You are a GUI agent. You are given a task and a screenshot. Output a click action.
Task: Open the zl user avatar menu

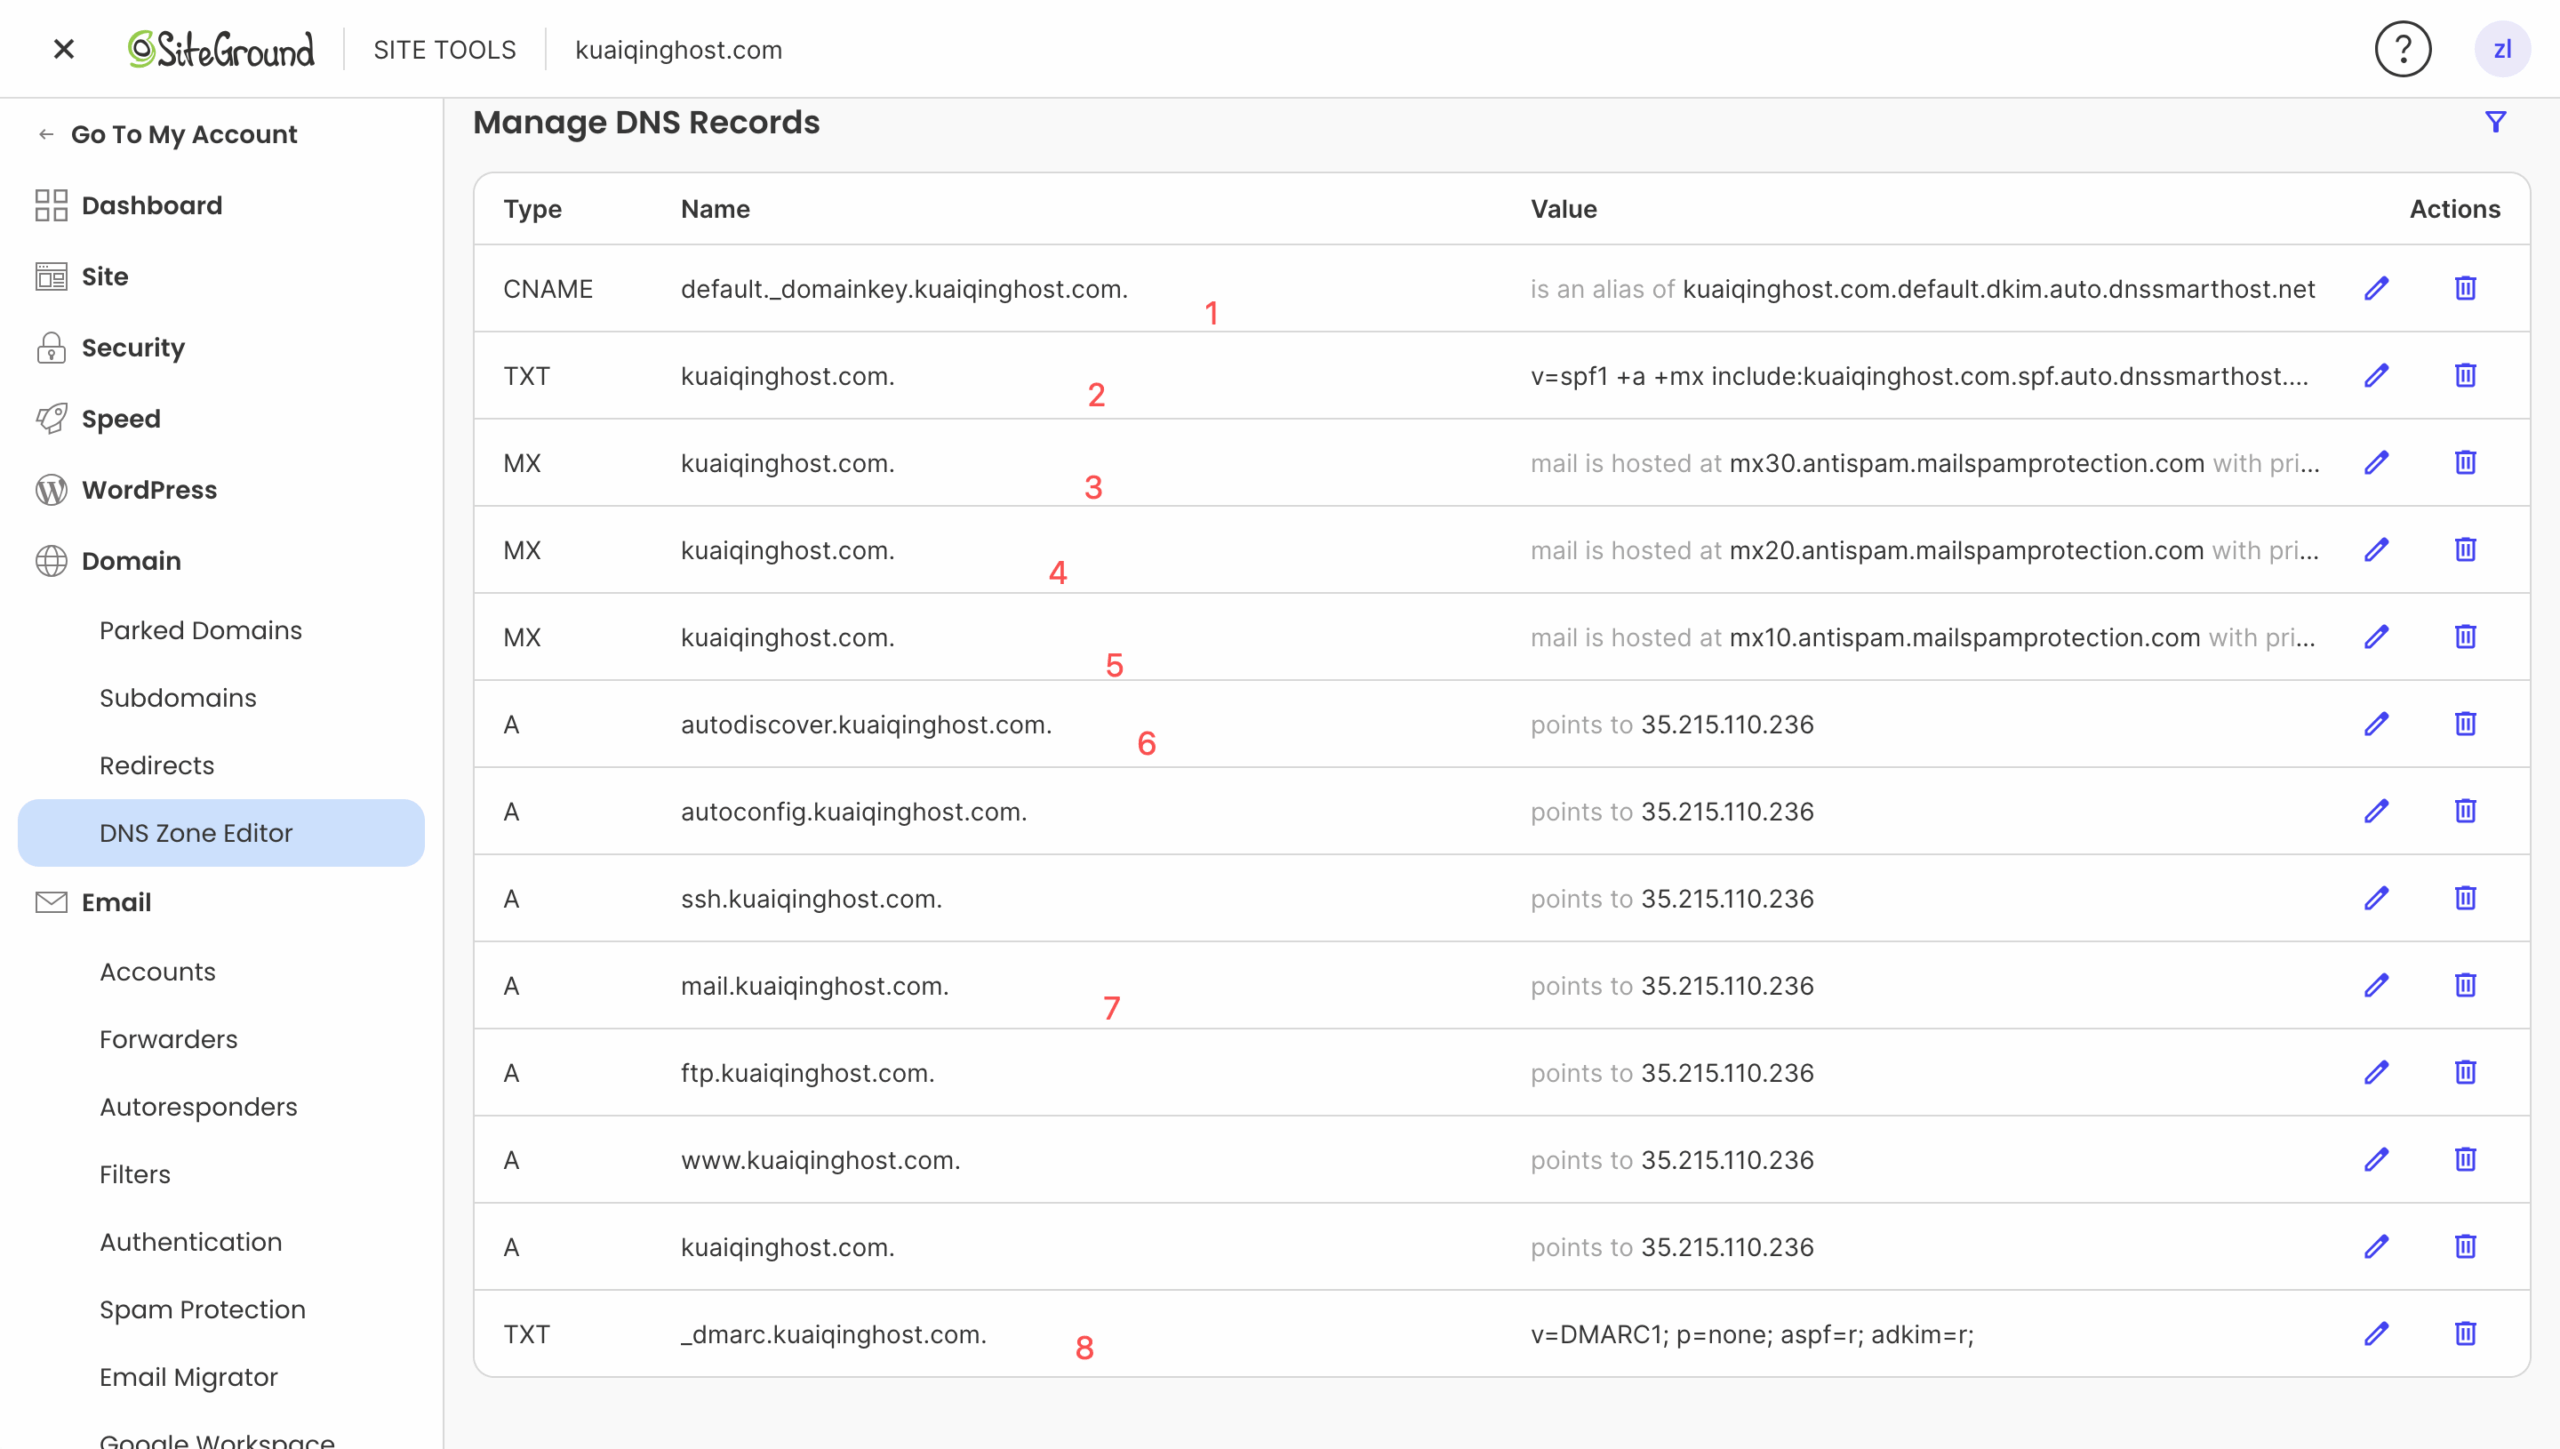point(2501,49)
